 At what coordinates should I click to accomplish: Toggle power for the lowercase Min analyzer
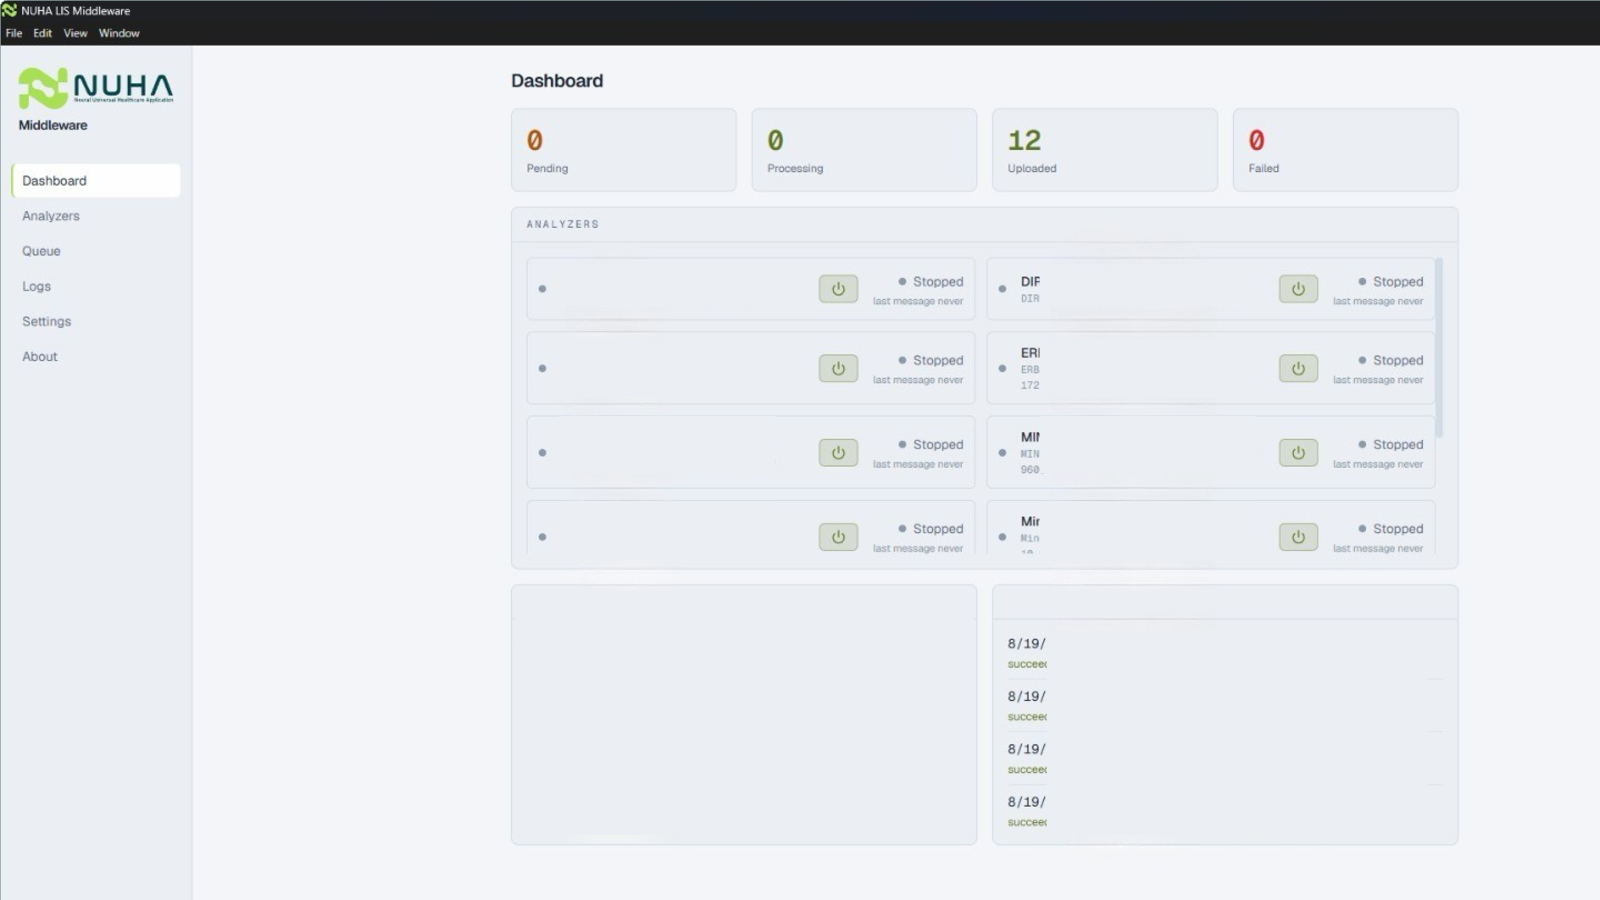1298,537
